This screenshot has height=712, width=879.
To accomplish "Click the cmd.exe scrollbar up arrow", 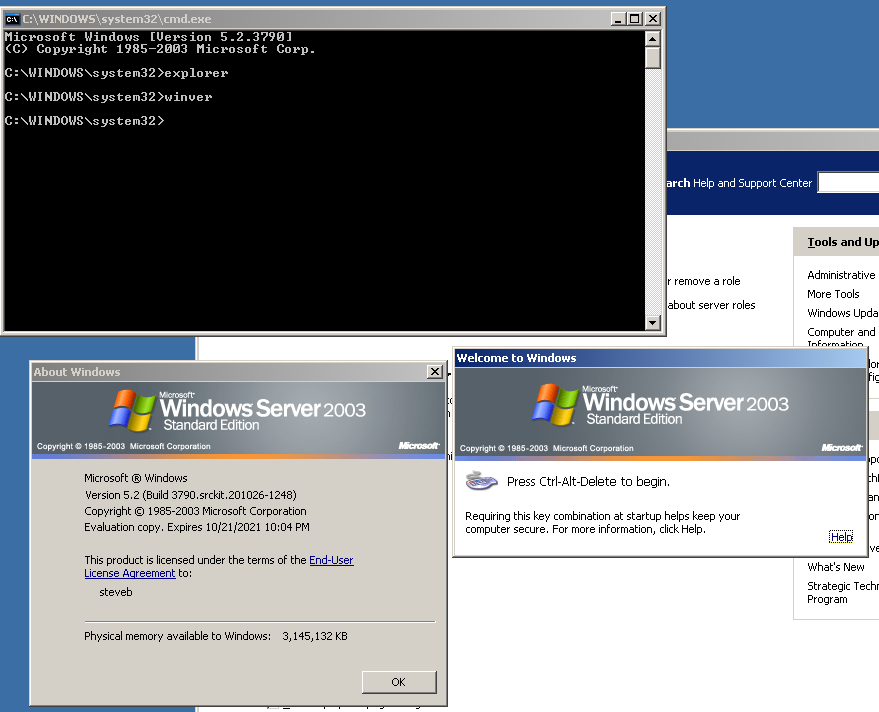I will tap(652, 39).
